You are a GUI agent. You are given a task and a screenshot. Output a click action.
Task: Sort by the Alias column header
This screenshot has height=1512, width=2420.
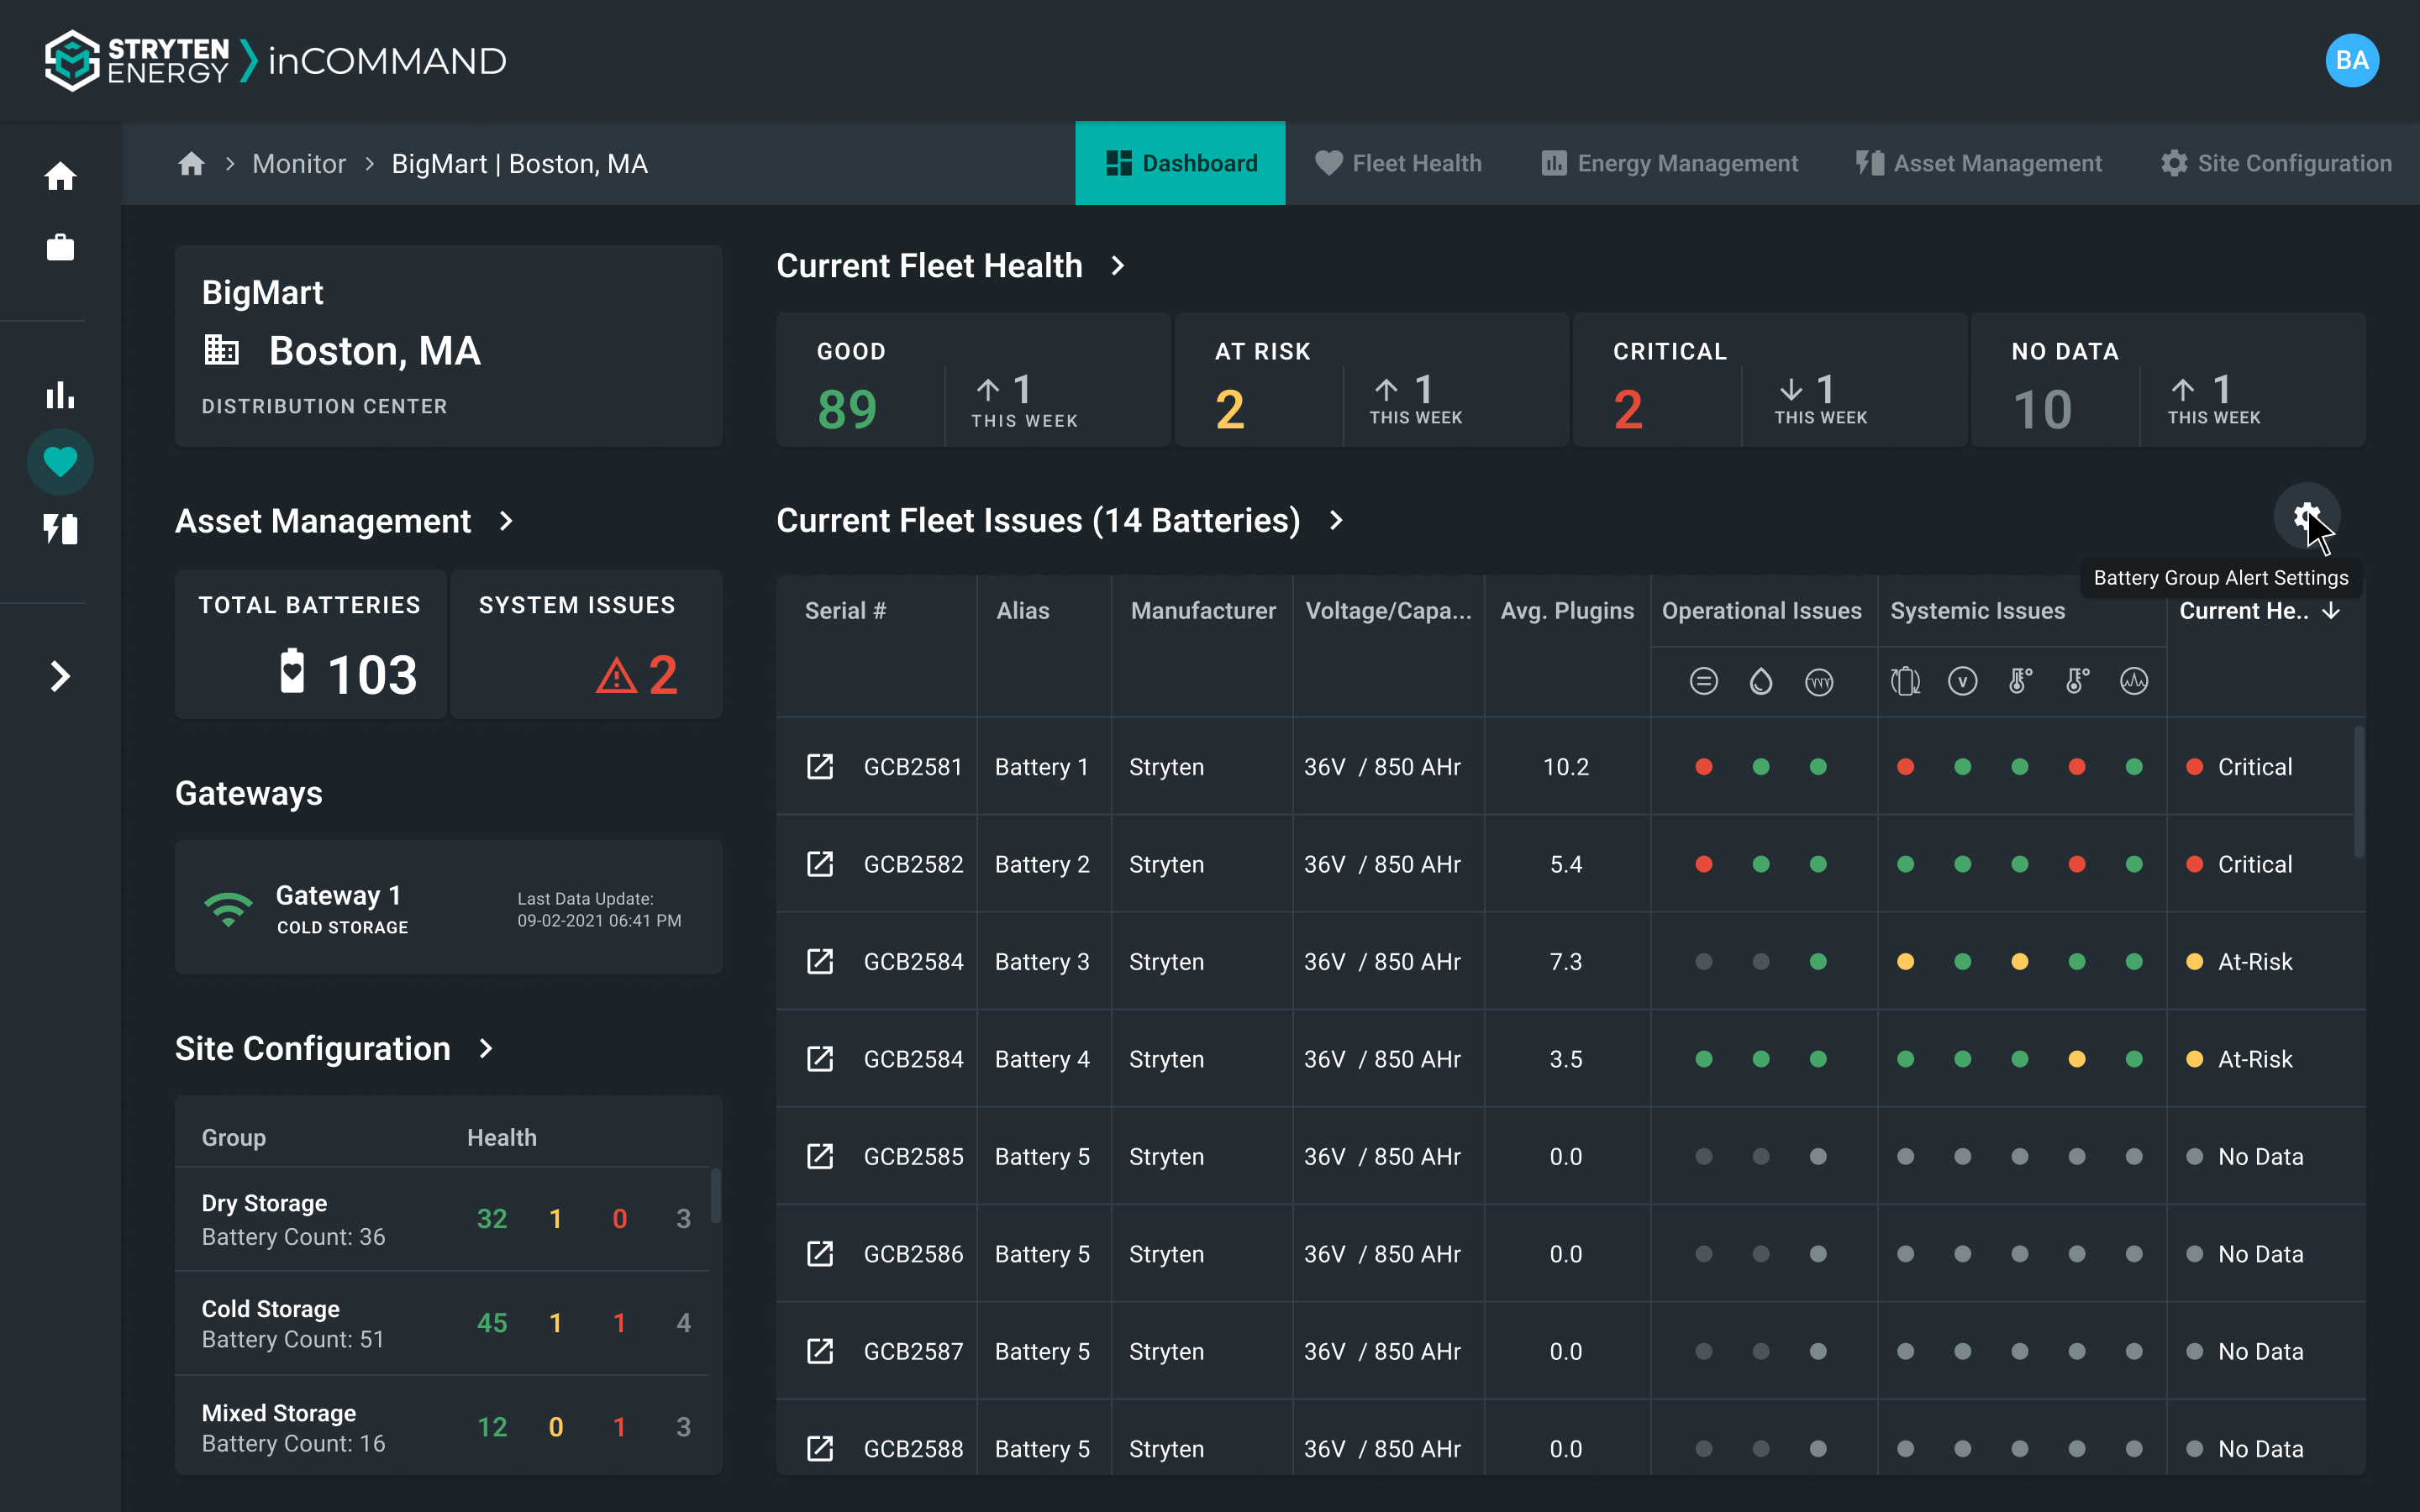[1023, 610]
